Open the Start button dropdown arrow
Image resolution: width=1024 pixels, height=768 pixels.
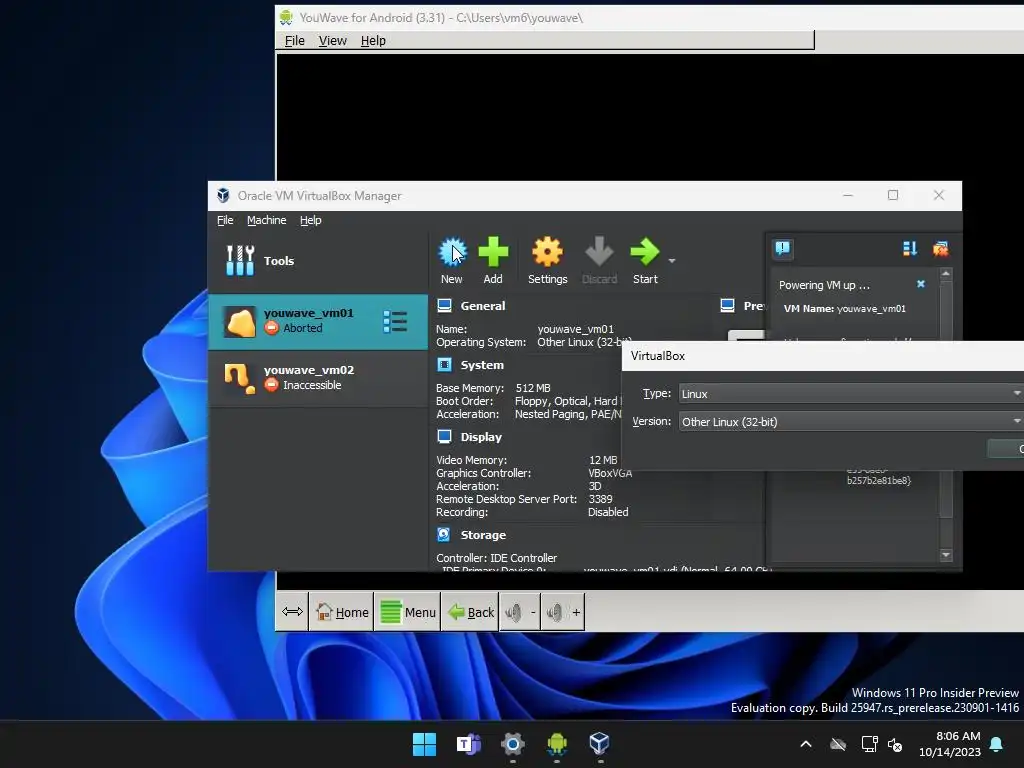[672, 261]
